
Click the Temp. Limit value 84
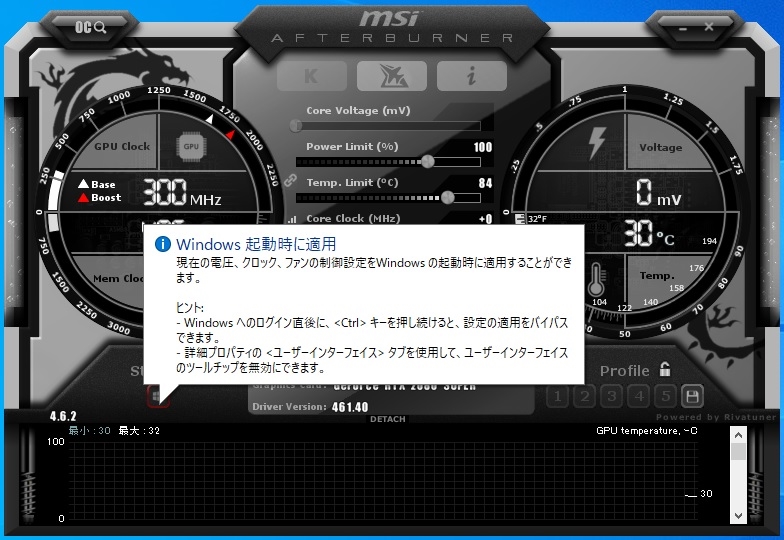click(485, 183)
